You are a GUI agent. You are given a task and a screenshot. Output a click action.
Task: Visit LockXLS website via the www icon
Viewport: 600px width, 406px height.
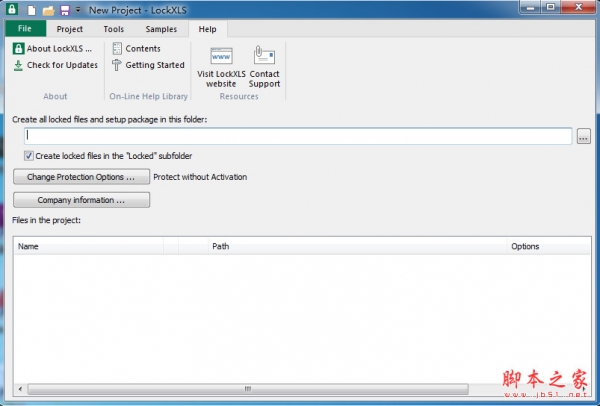(x=221, y=56)
